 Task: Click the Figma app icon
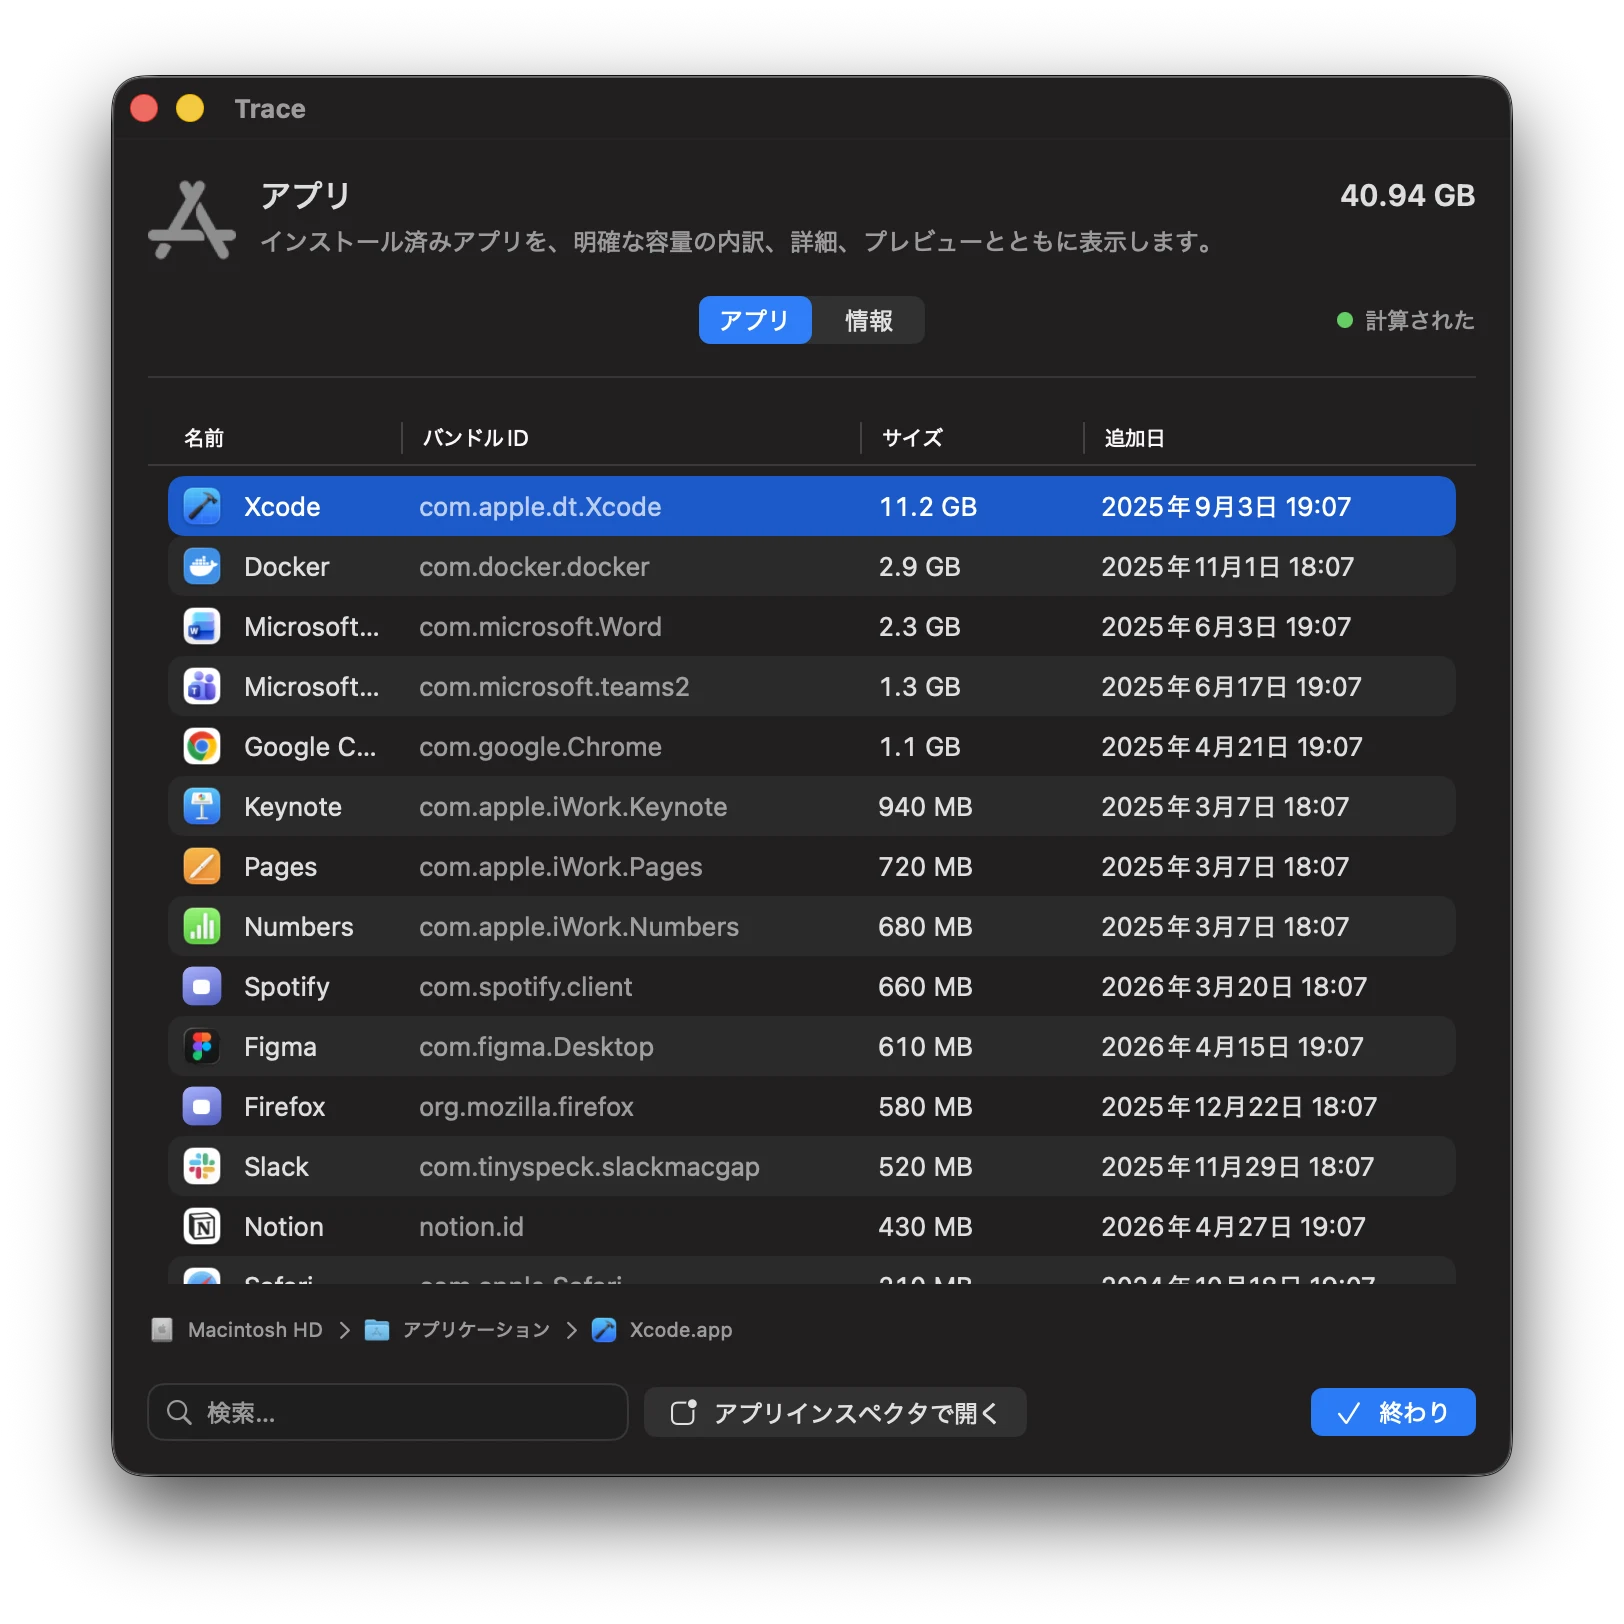pos(202,1047)
